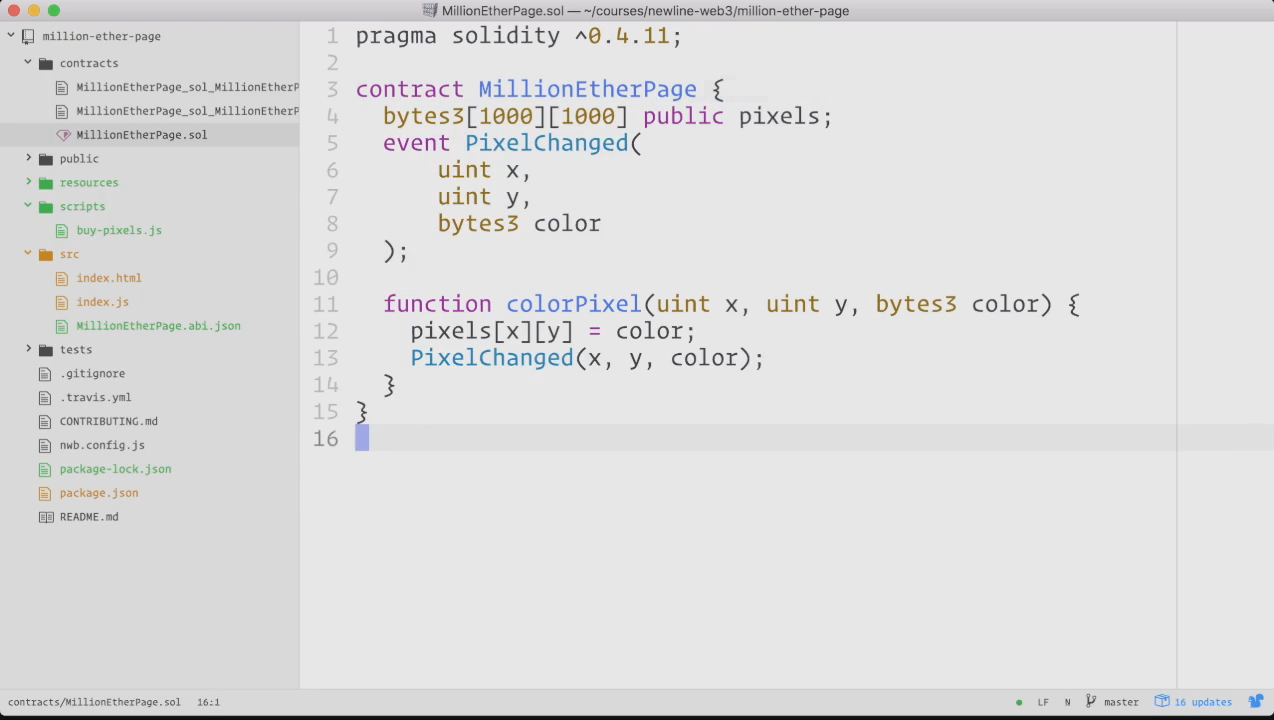Change the LF line ending setting

[x=1043, y=702]
